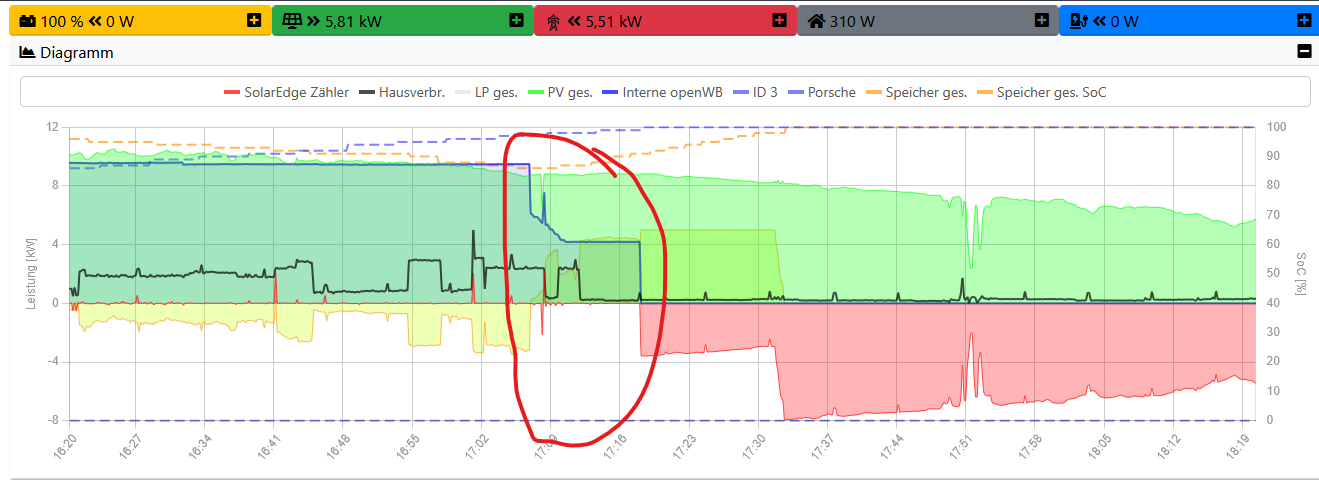Click the battery icon in yellow card
Screen dimensions: 1319x480
[26, 20]
